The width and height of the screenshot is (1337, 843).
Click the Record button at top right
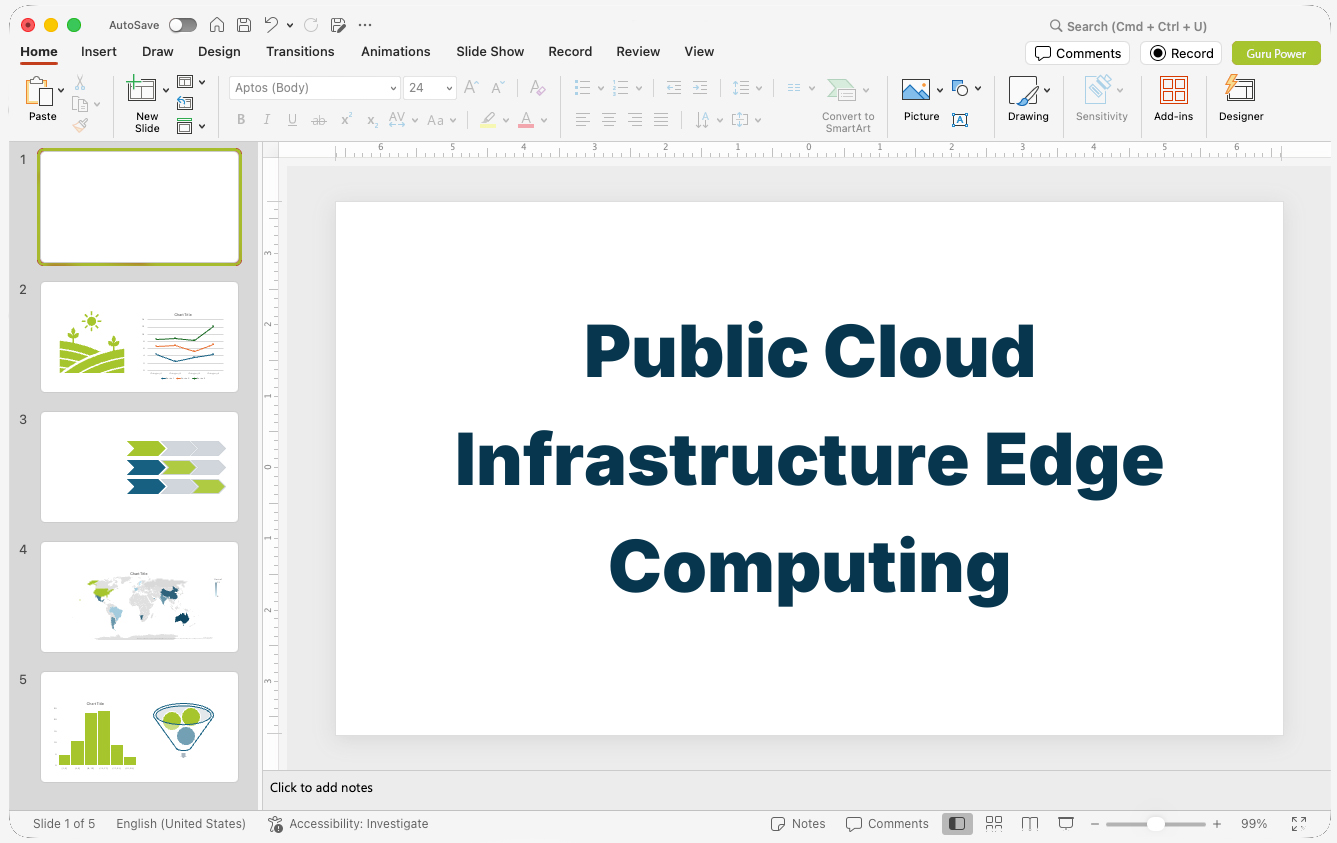tap(1181, 53)
